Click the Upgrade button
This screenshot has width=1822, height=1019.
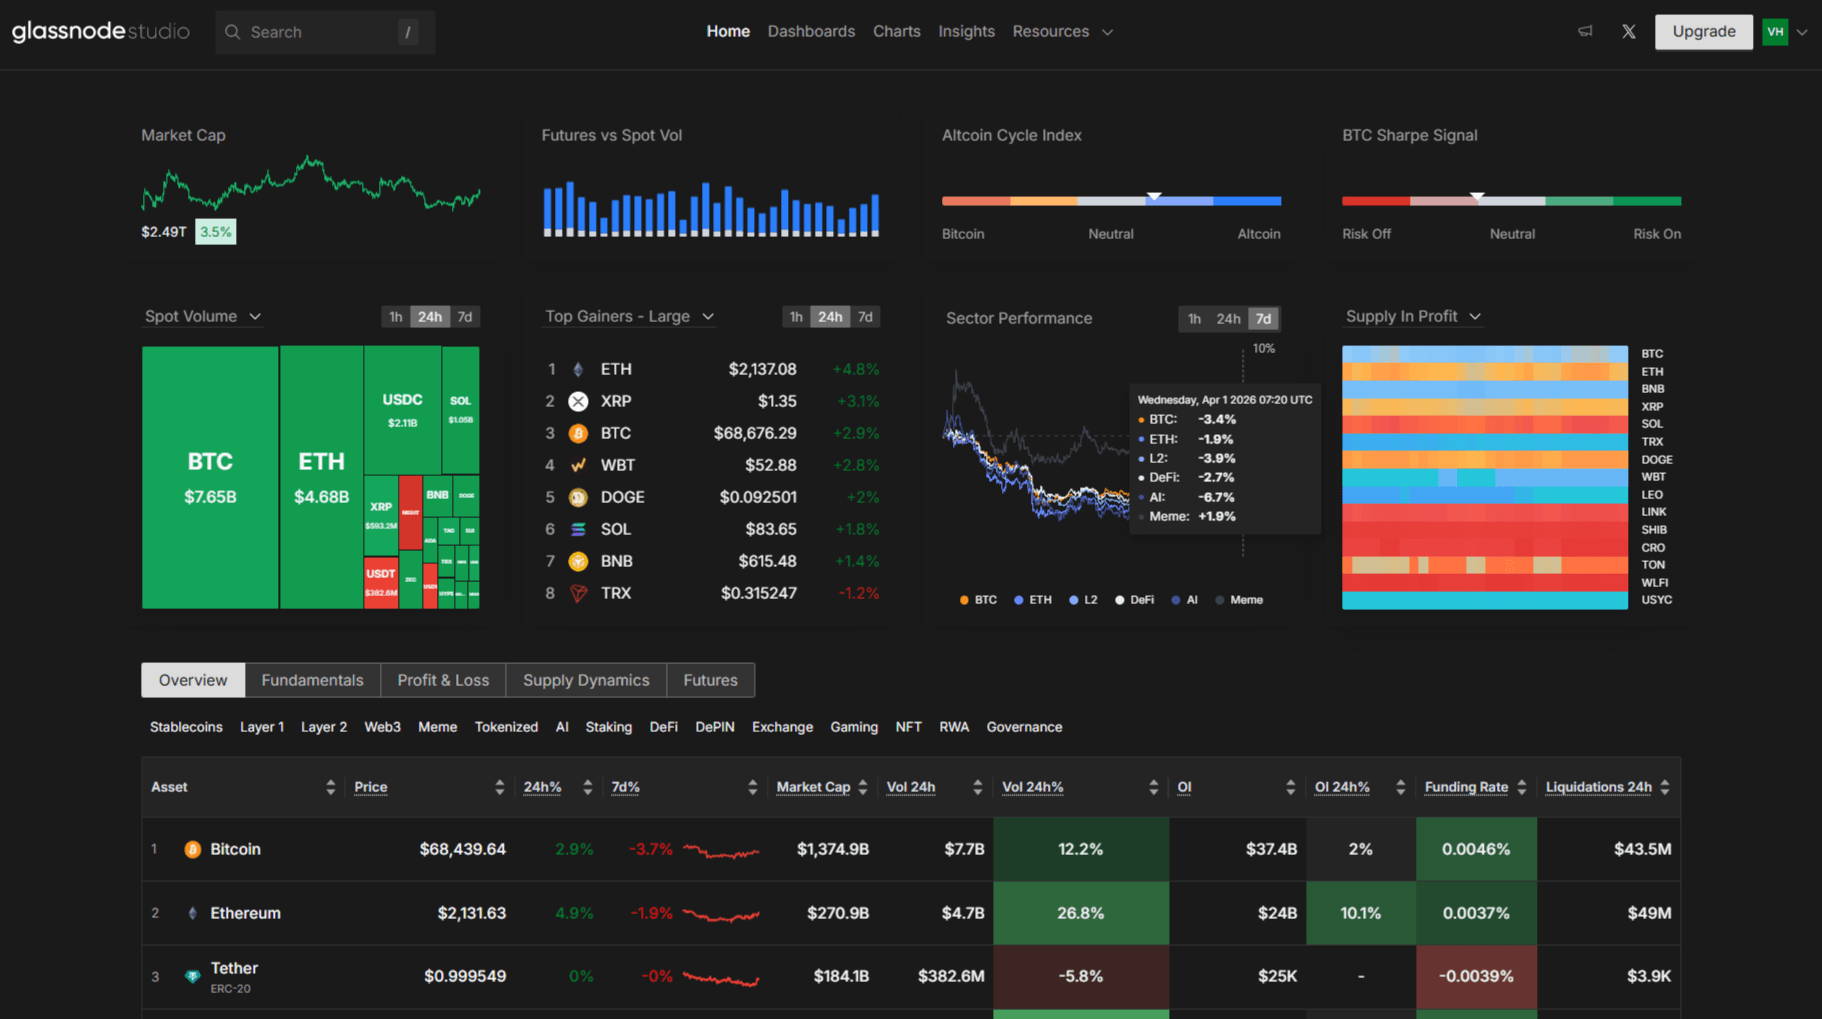(x=1703, y=31)
